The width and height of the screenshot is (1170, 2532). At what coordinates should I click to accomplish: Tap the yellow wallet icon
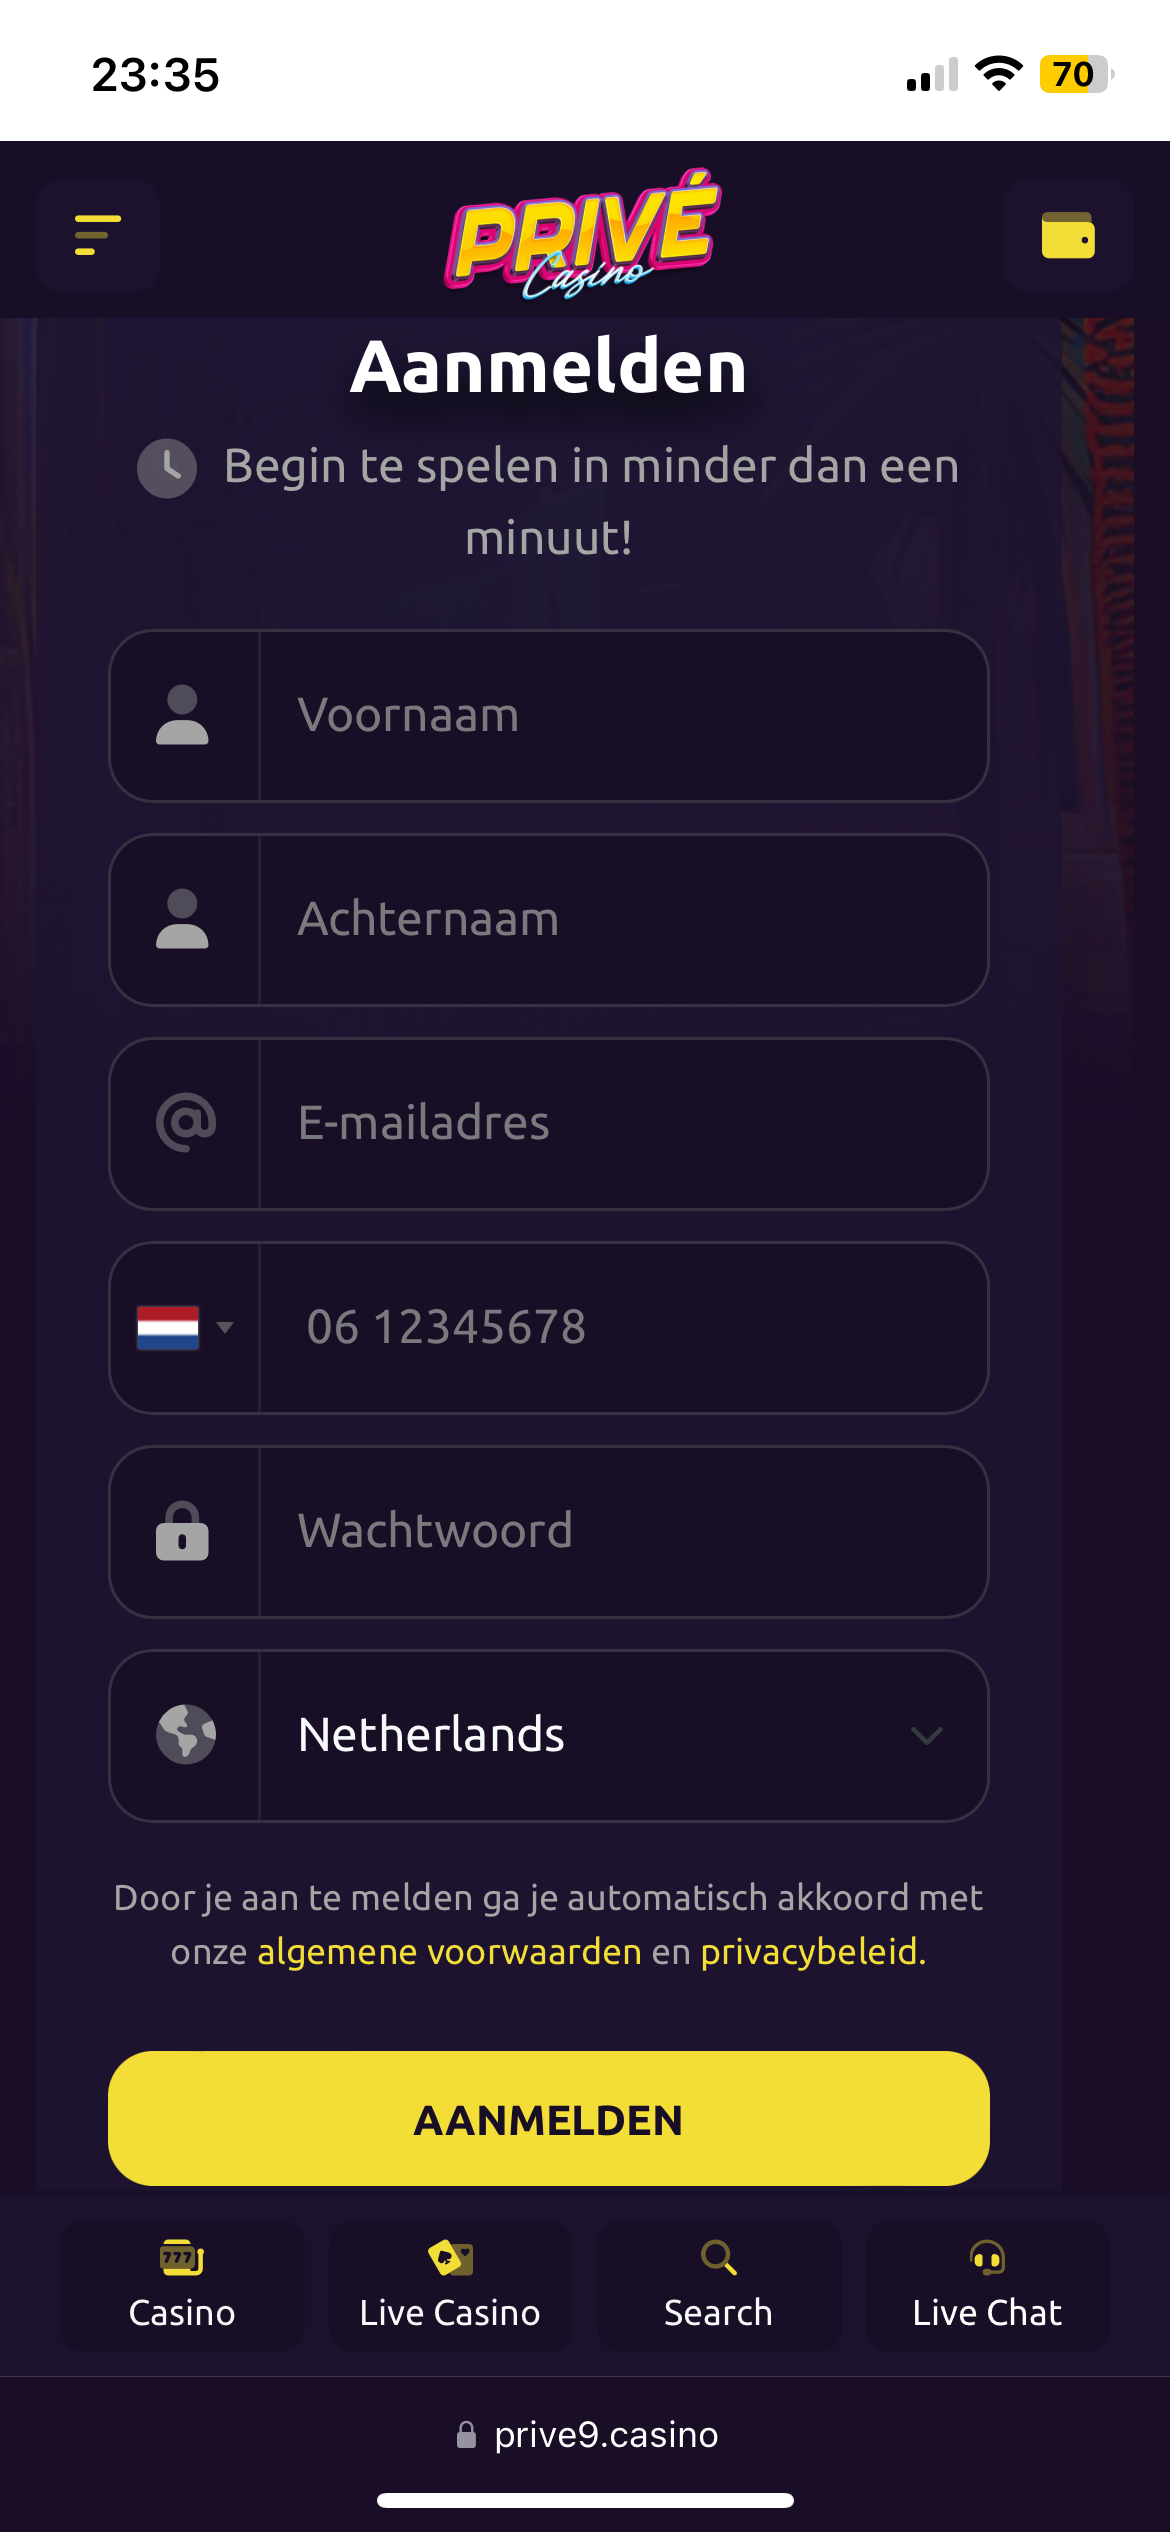click(1067, 236)
